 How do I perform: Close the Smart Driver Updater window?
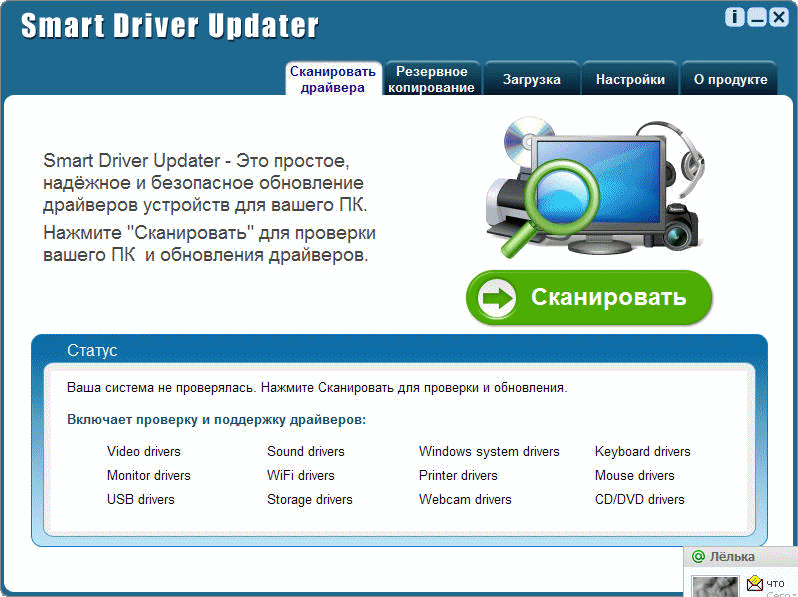click(779, 17)
